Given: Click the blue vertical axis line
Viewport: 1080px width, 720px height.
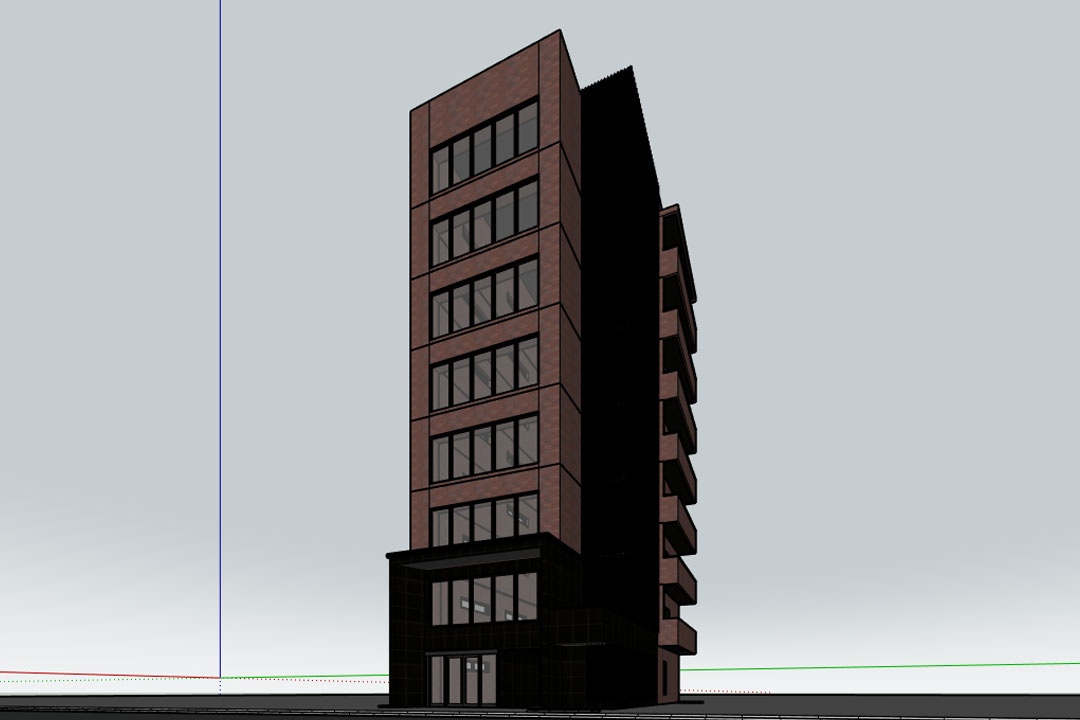Looking at the screenshot, I should (220, 300).
